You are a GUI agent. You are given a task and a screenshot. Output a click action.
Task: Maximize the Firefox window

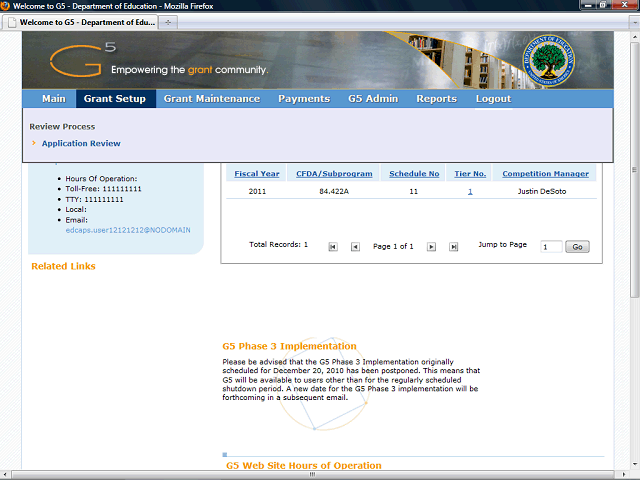pyautogui.click(x=603, y=5)
